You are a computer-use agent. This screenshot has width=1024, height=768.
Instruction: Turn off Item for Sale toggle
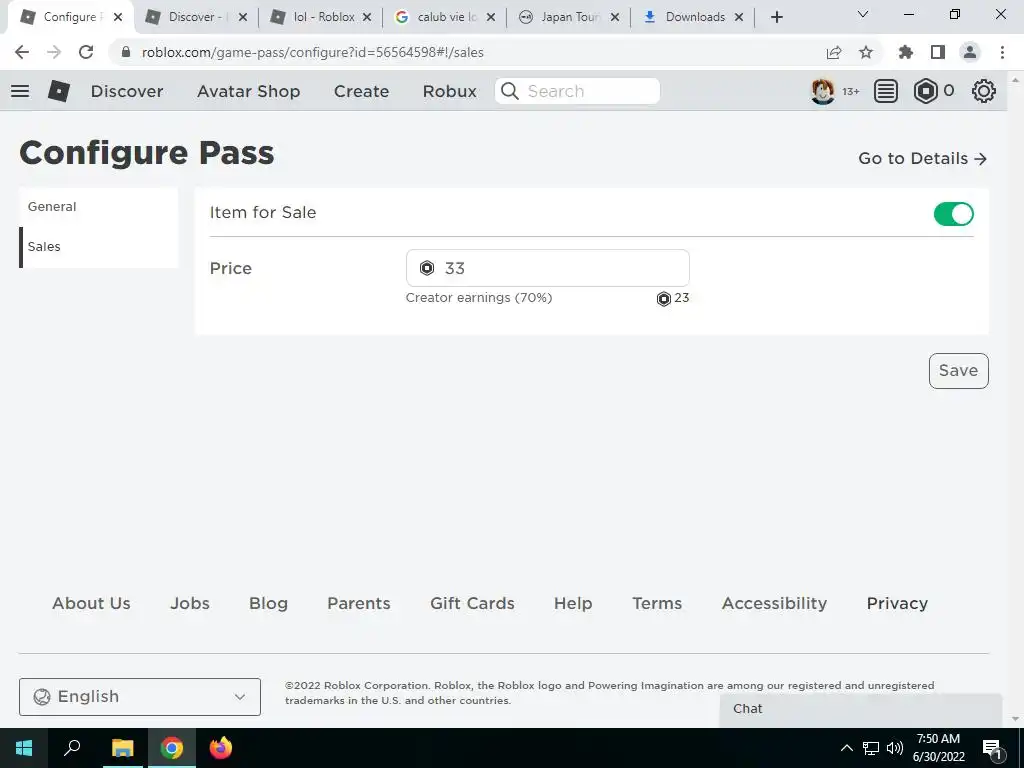pos(953,214)
